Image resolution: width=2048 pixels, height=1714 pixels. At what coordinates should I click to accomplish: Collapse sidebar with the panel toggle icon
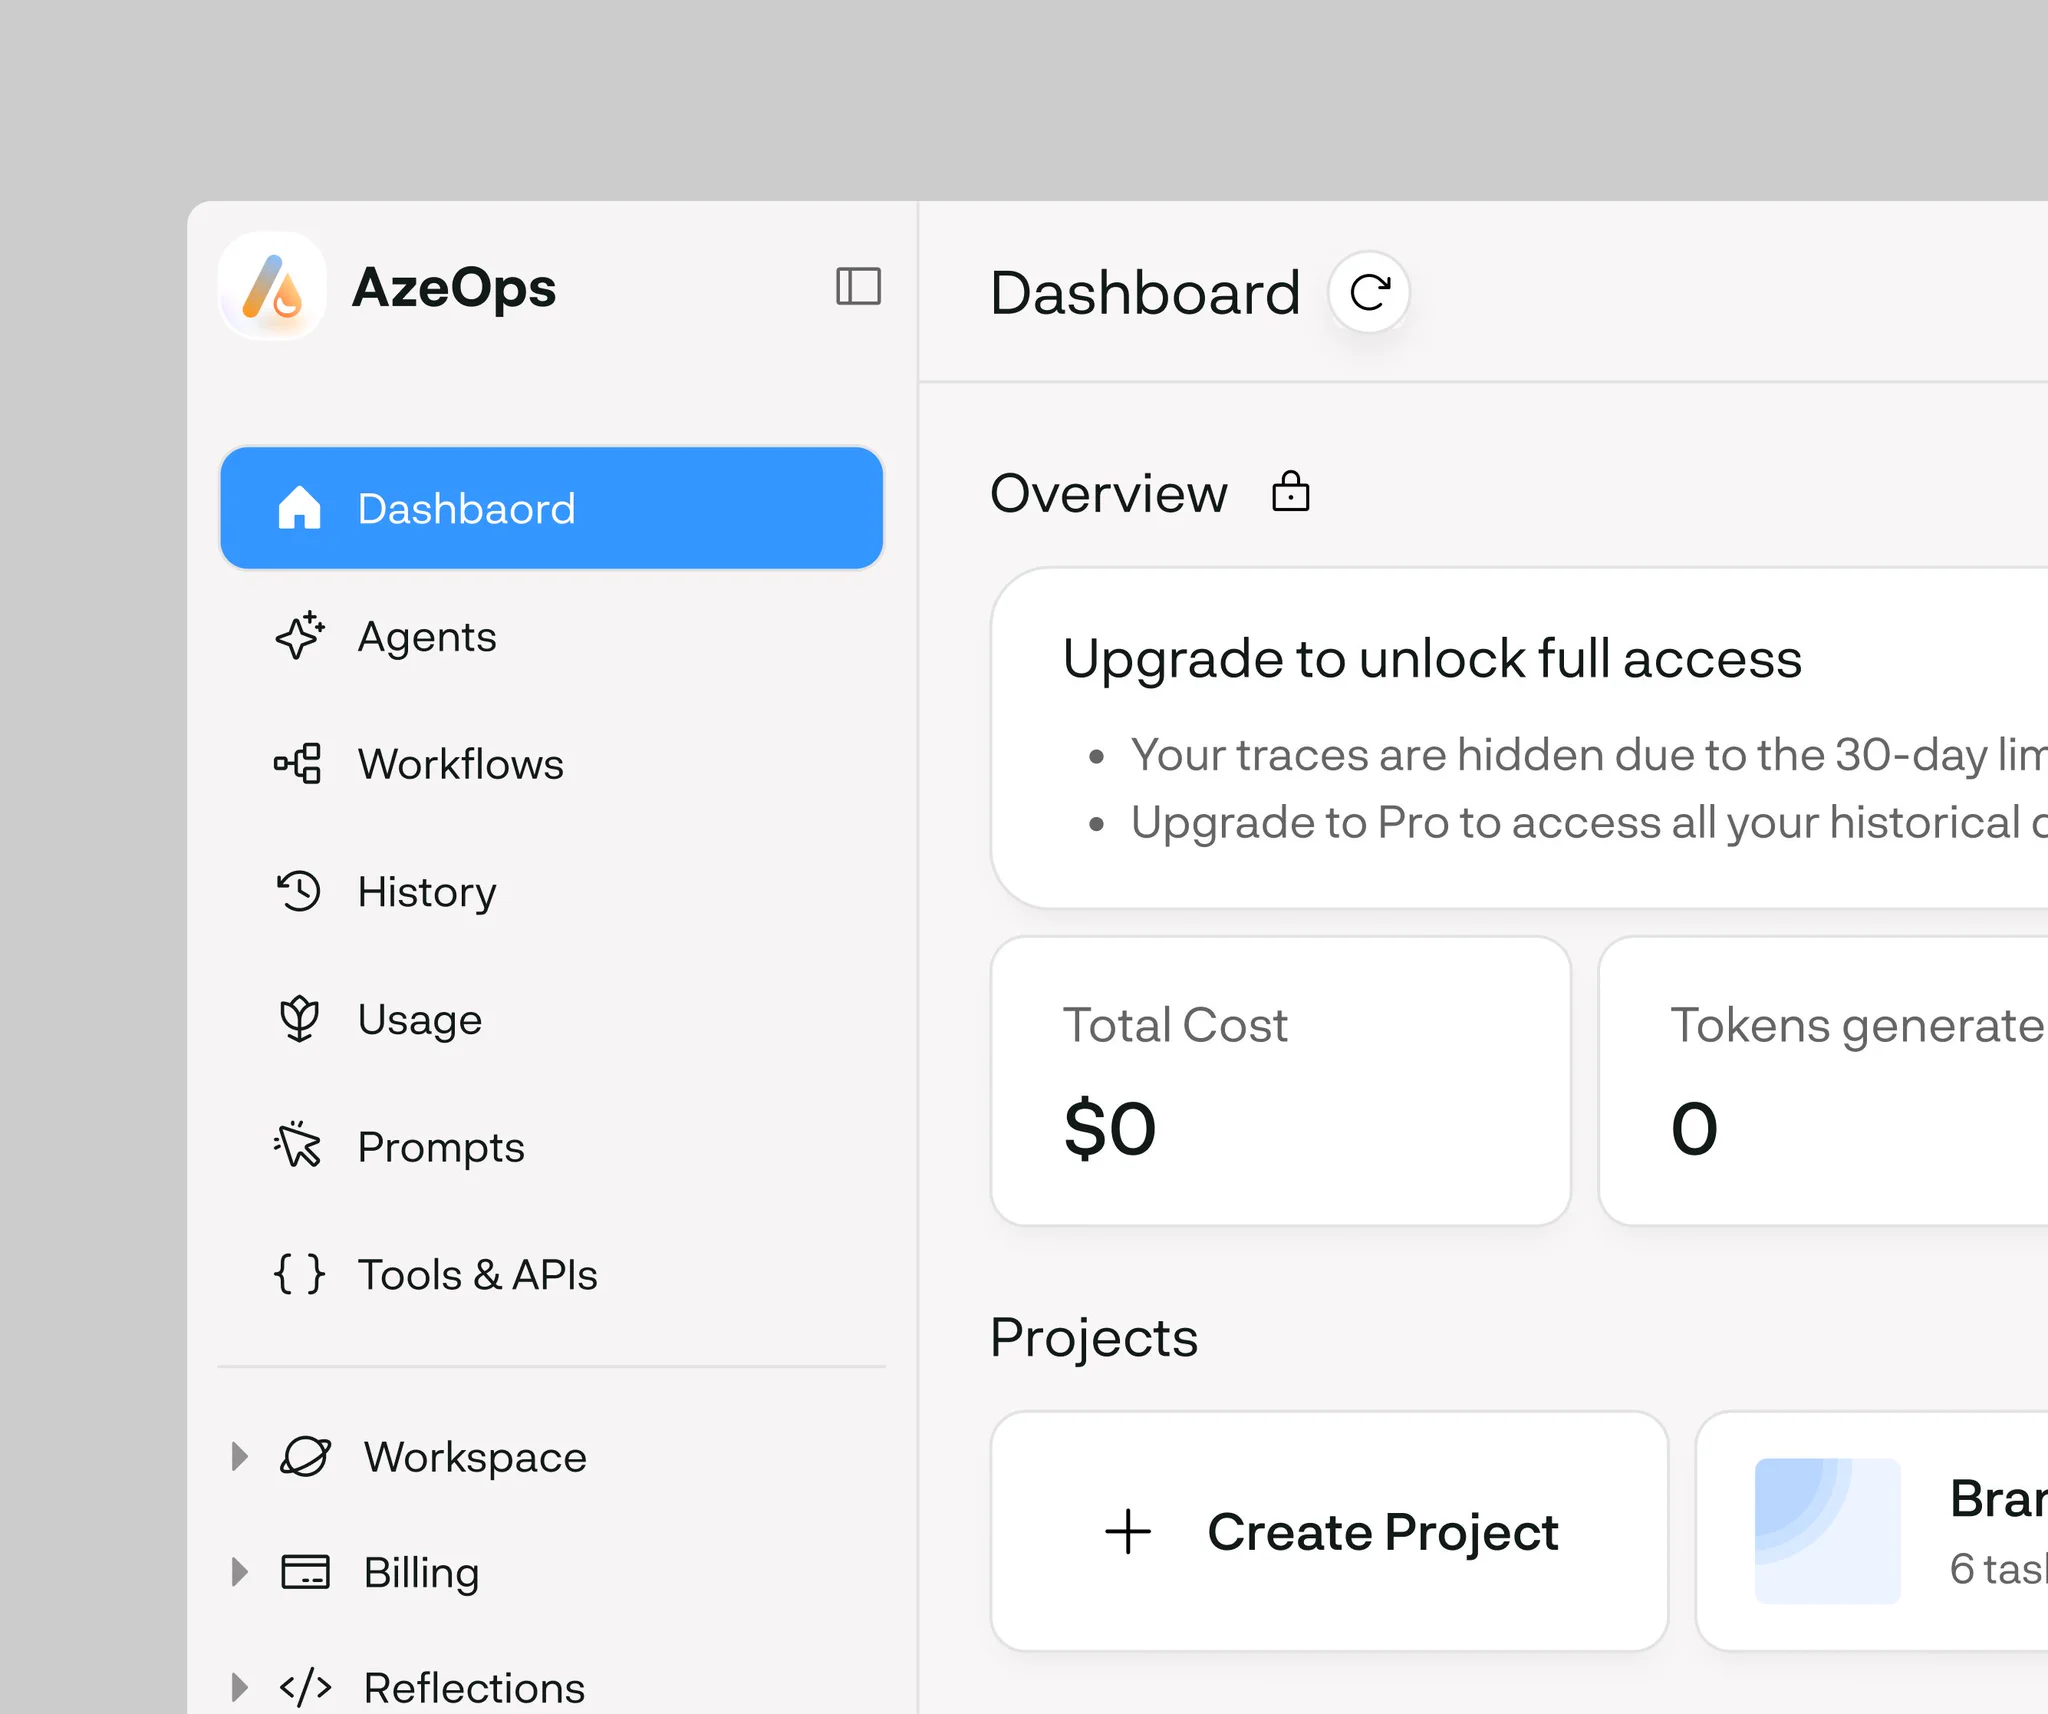858,287
